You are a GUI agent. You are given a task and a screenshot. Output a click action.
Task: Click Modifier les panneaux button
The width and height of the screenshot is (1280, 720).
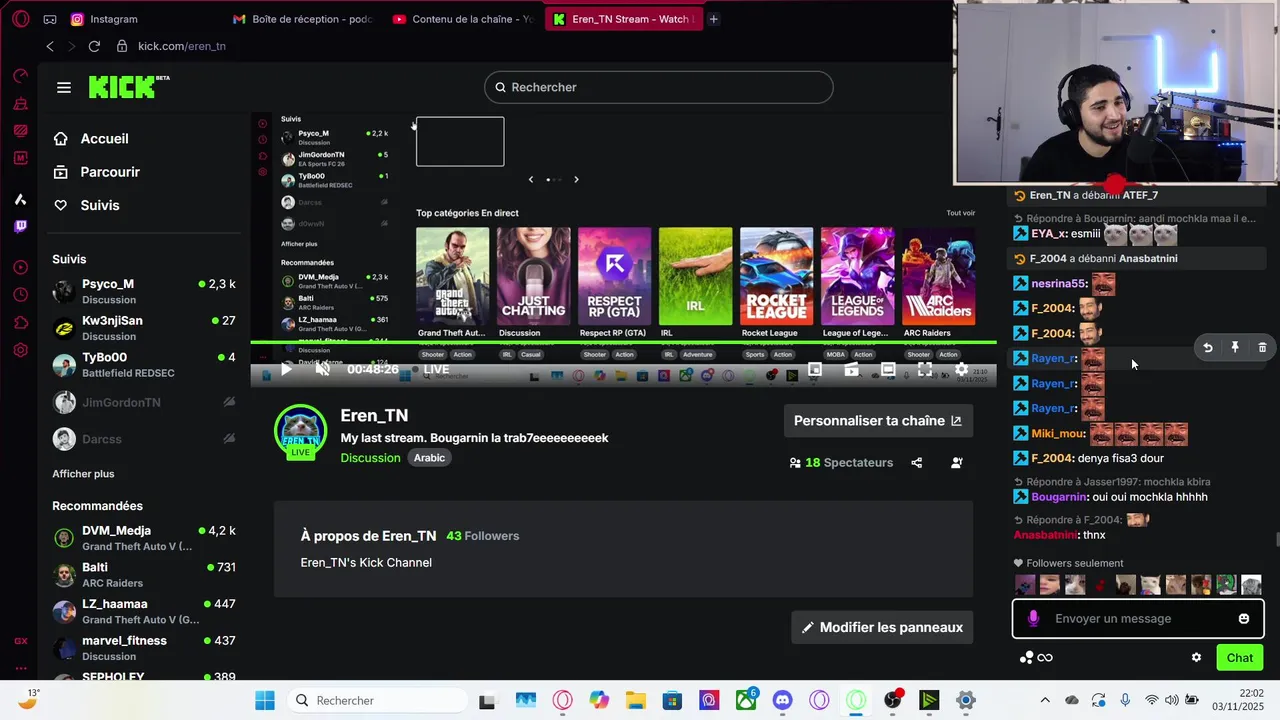click(x=882, y=627)
